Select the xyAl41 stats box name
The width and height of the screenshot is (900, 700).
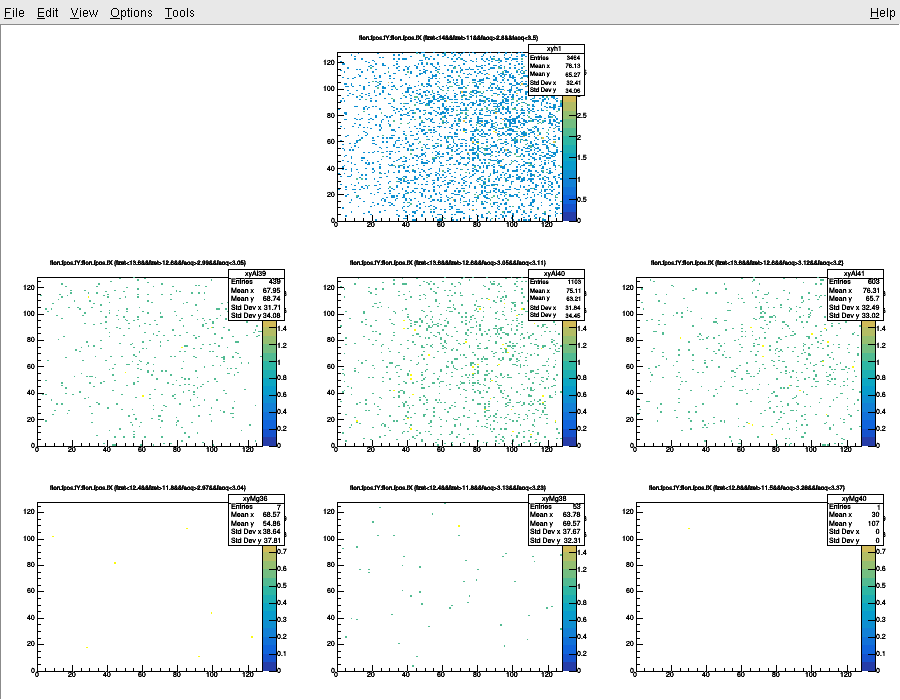click(855, 274)
